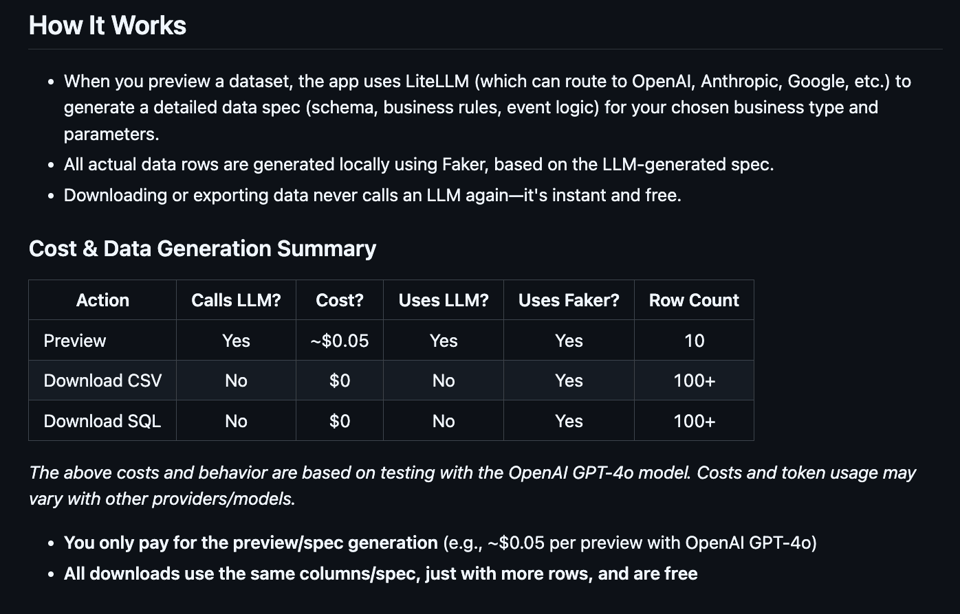Click the "Action" table column header

[x=102, y=300]
